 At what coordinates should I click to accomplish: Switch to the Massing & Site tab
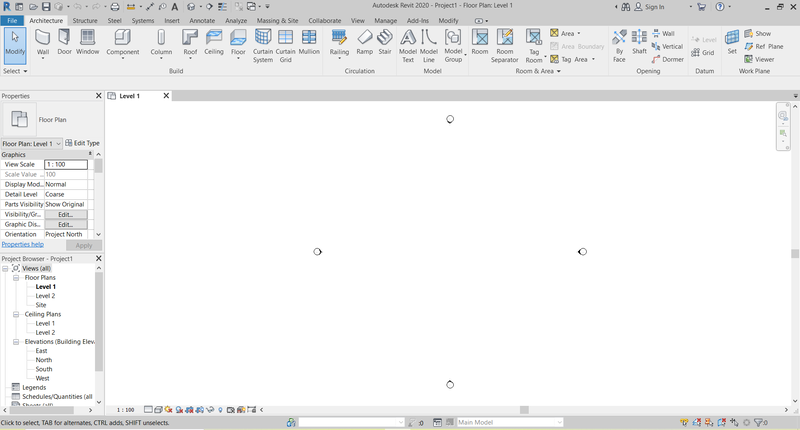coord(277,20)
